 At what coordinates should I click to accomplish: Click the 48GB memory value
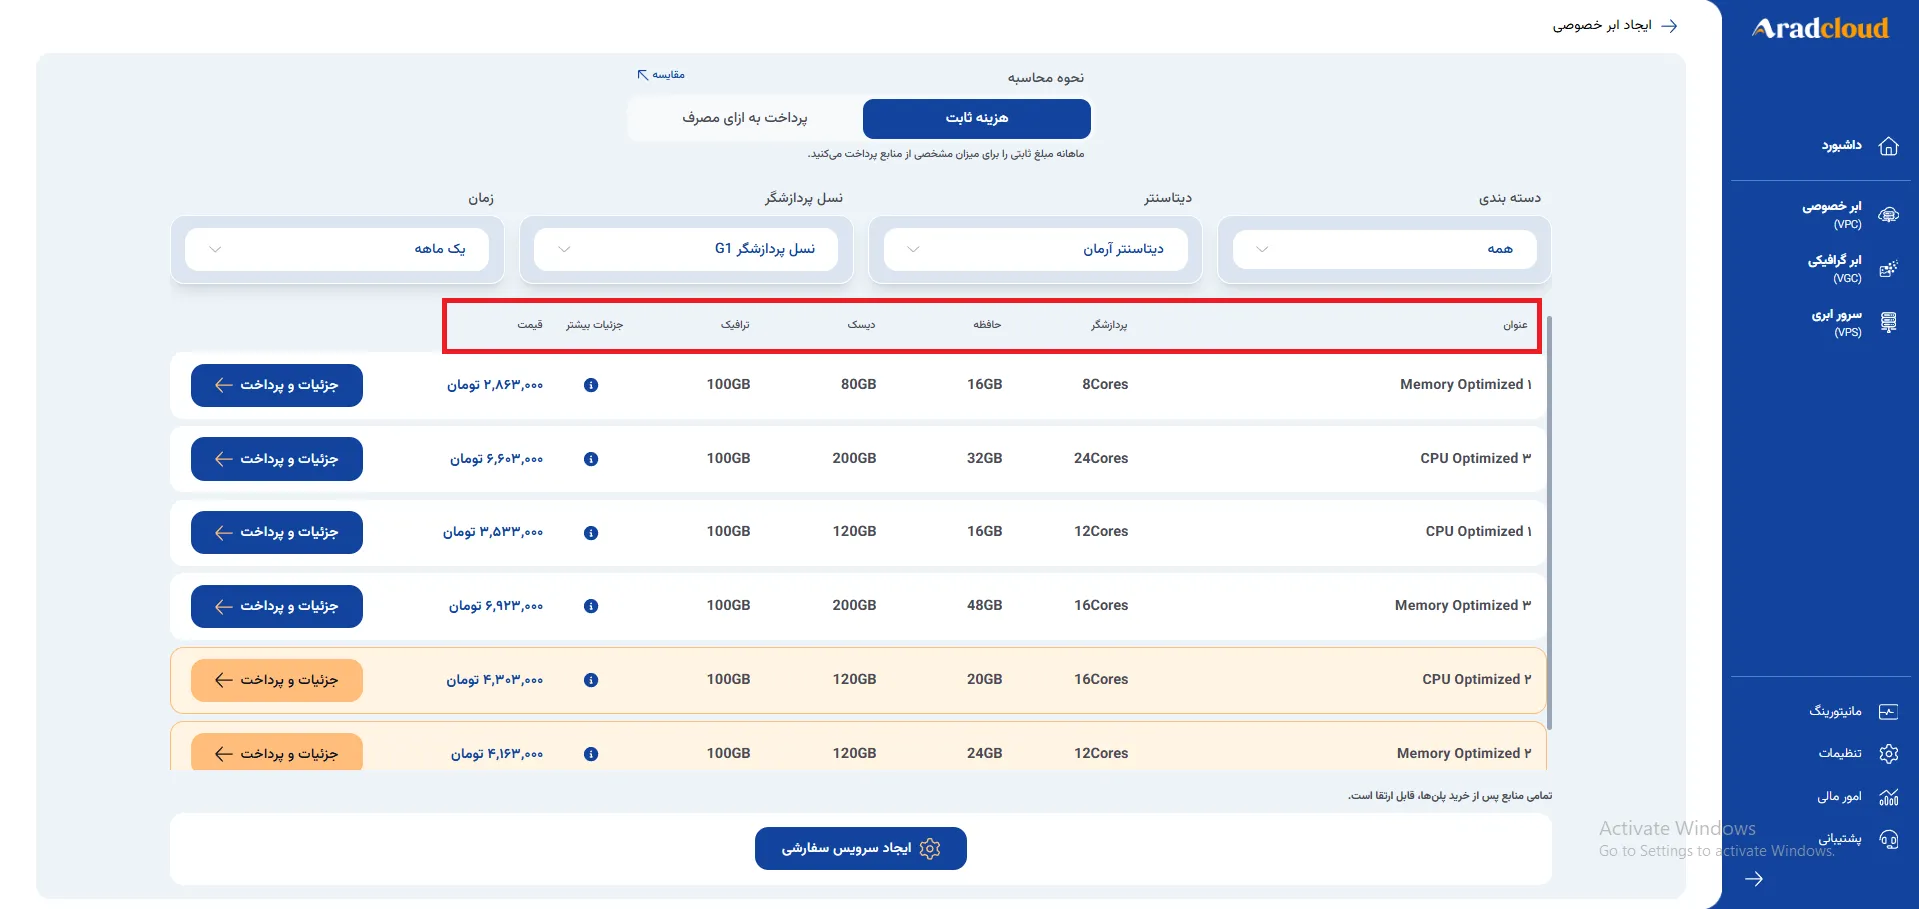pyautogui.click(x=984, y=605)
